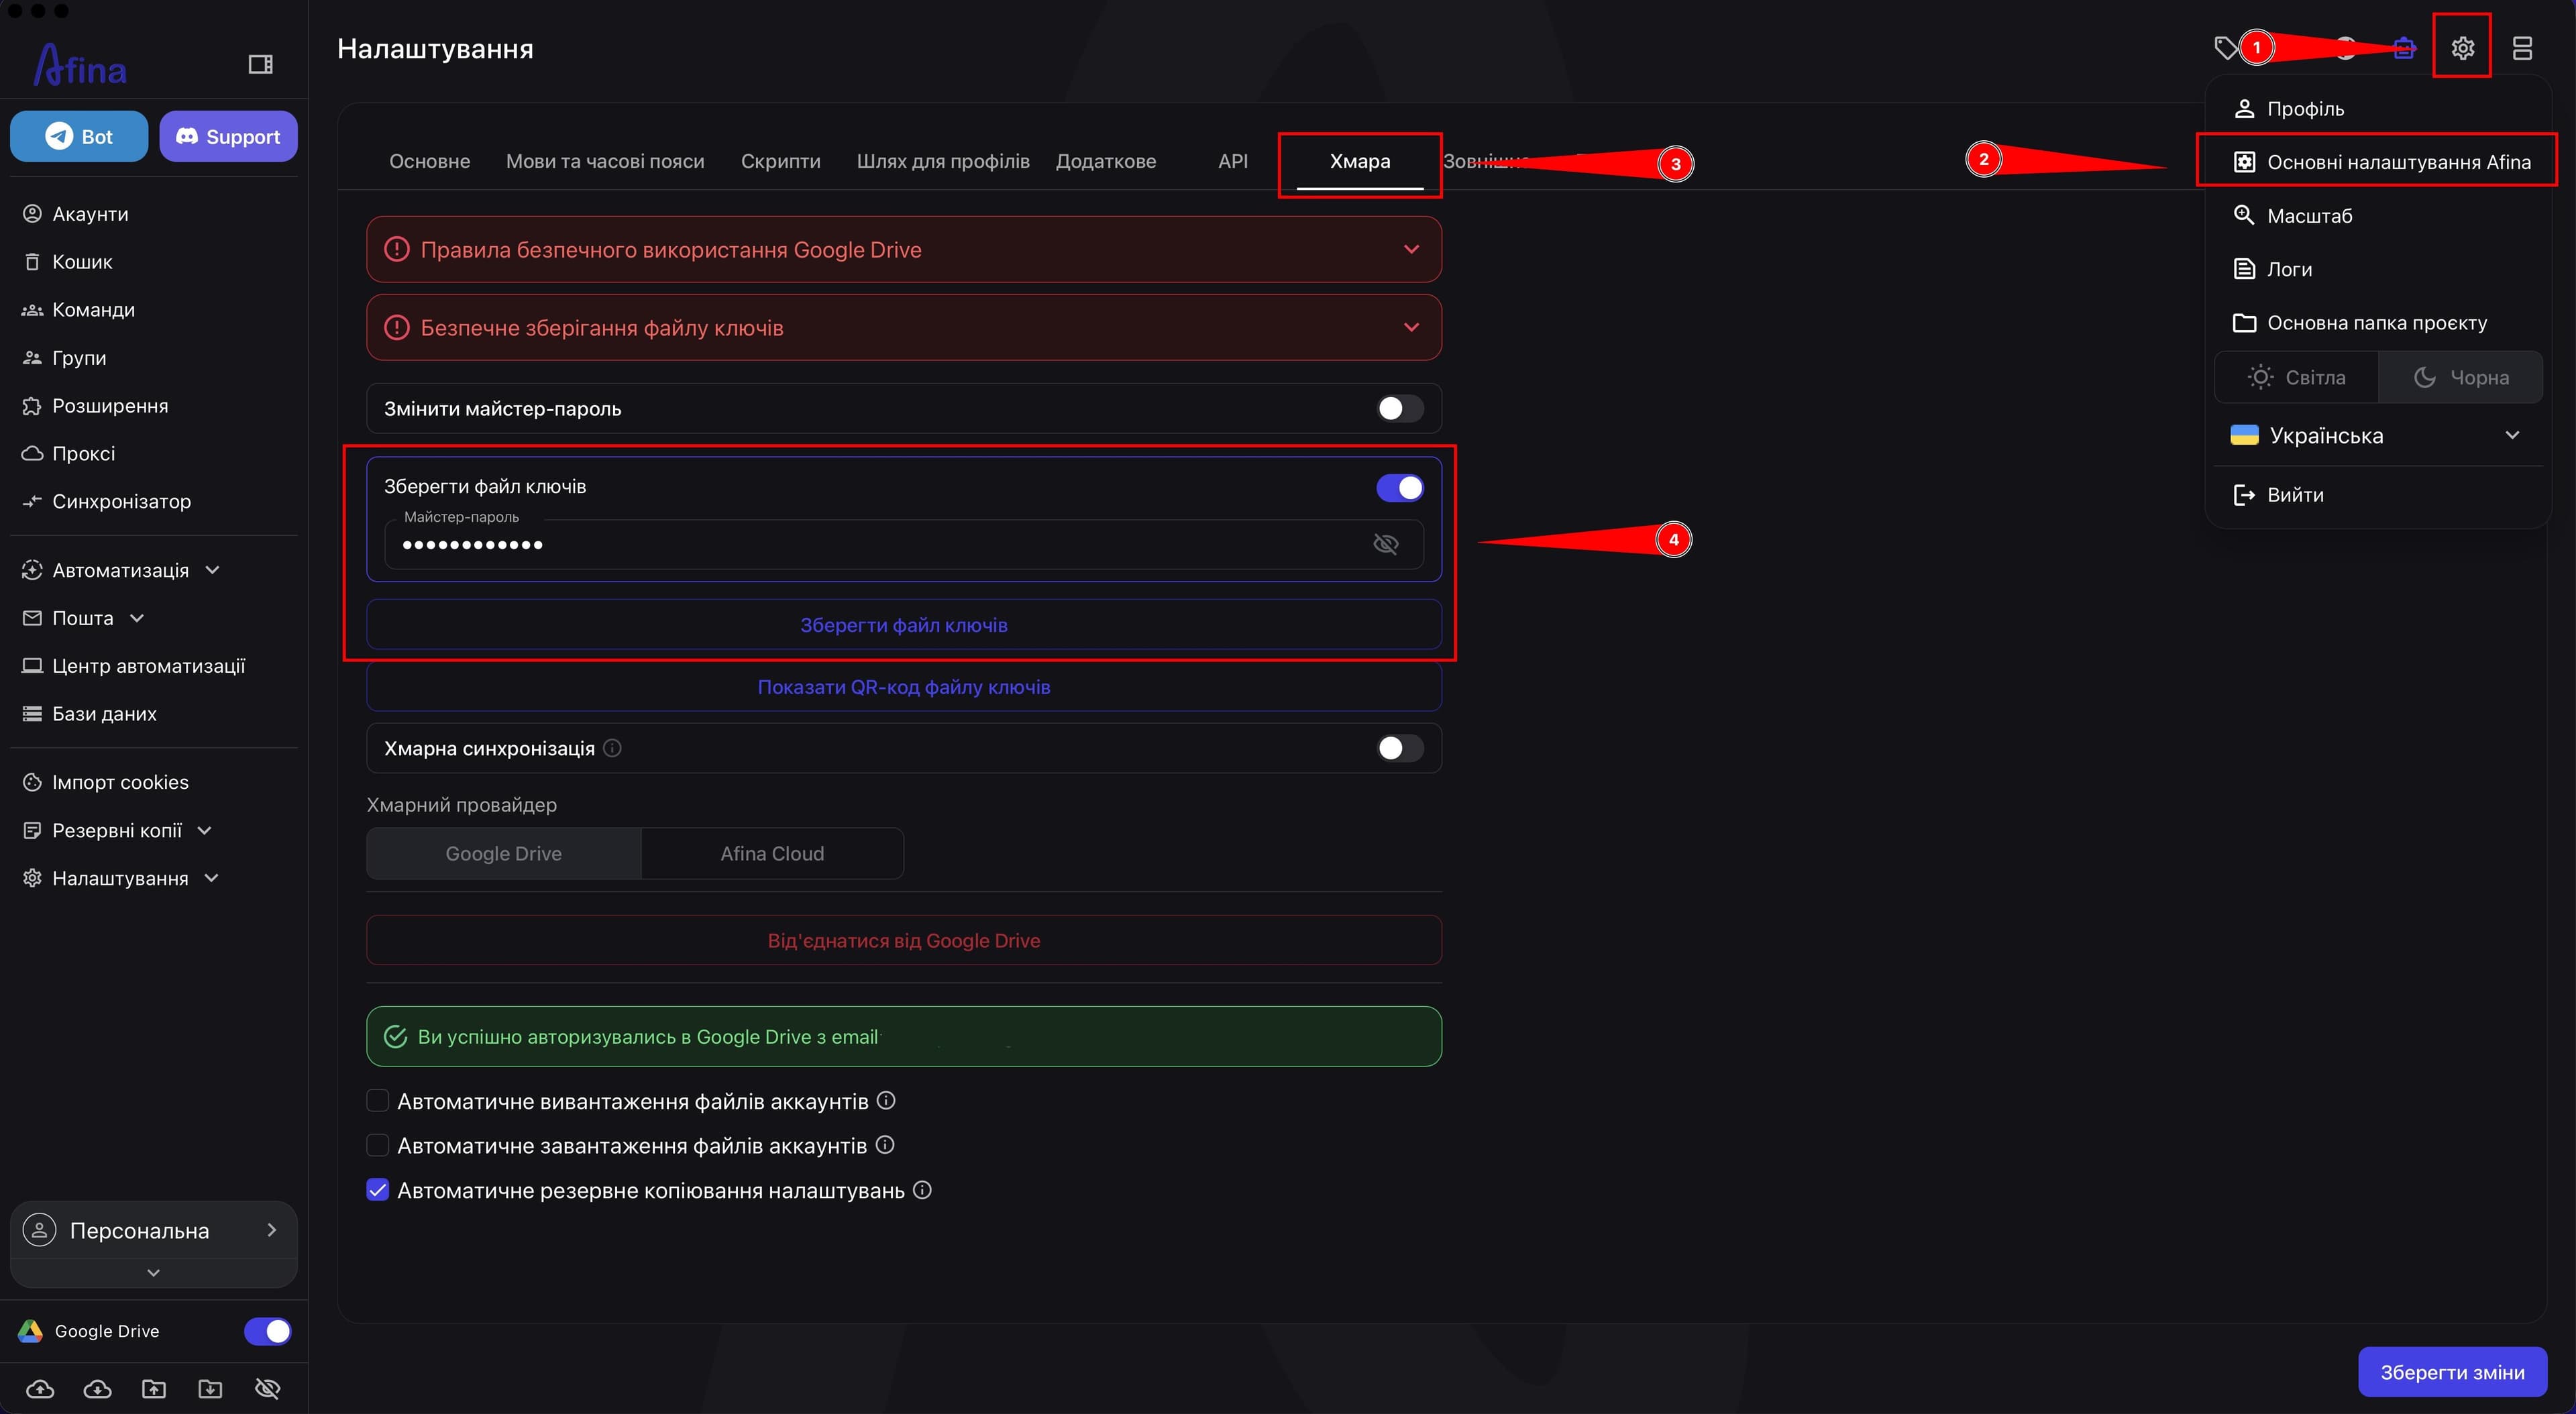Check Автоматичне завантаження файлів аккаунтів
The image size is (2576, 1414).
click(x=377, y=1145)
